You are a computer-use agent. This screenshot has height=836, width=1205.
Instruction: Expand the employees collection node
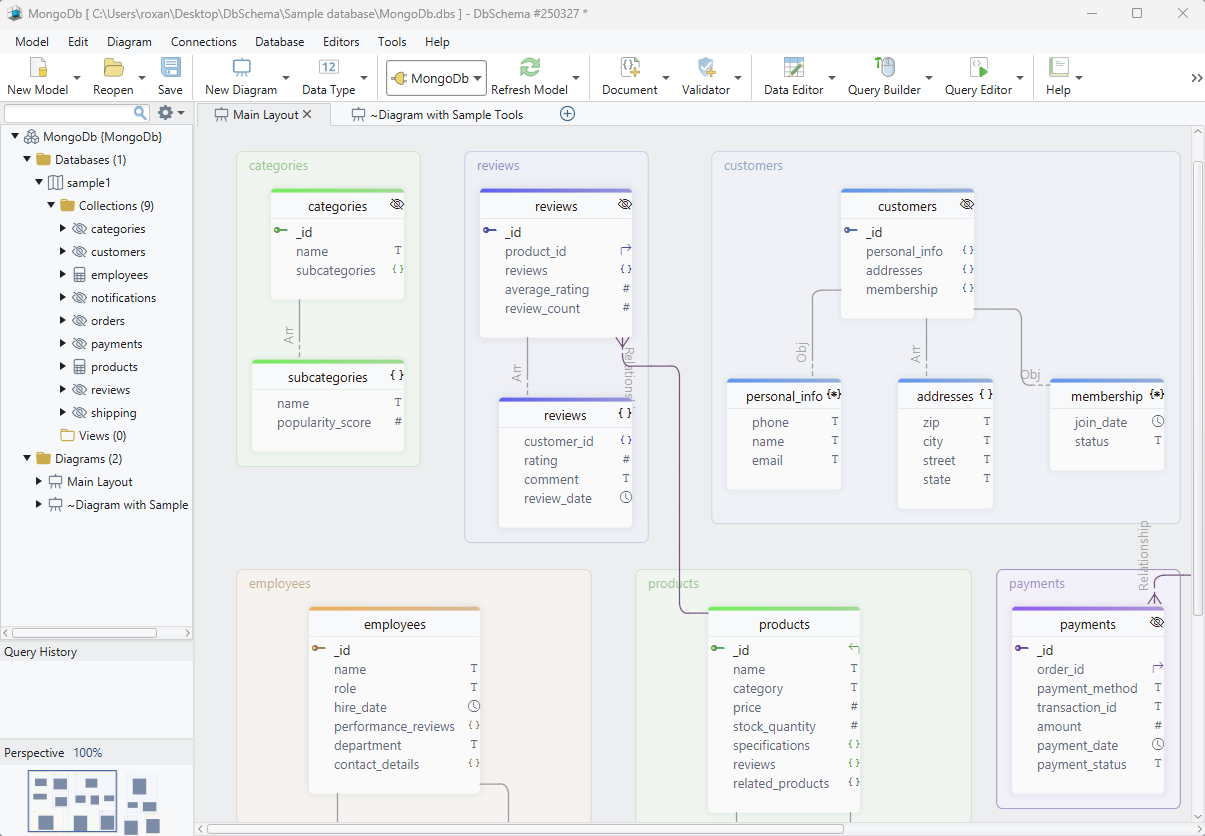pyautogui.click(x=63, y=274)
